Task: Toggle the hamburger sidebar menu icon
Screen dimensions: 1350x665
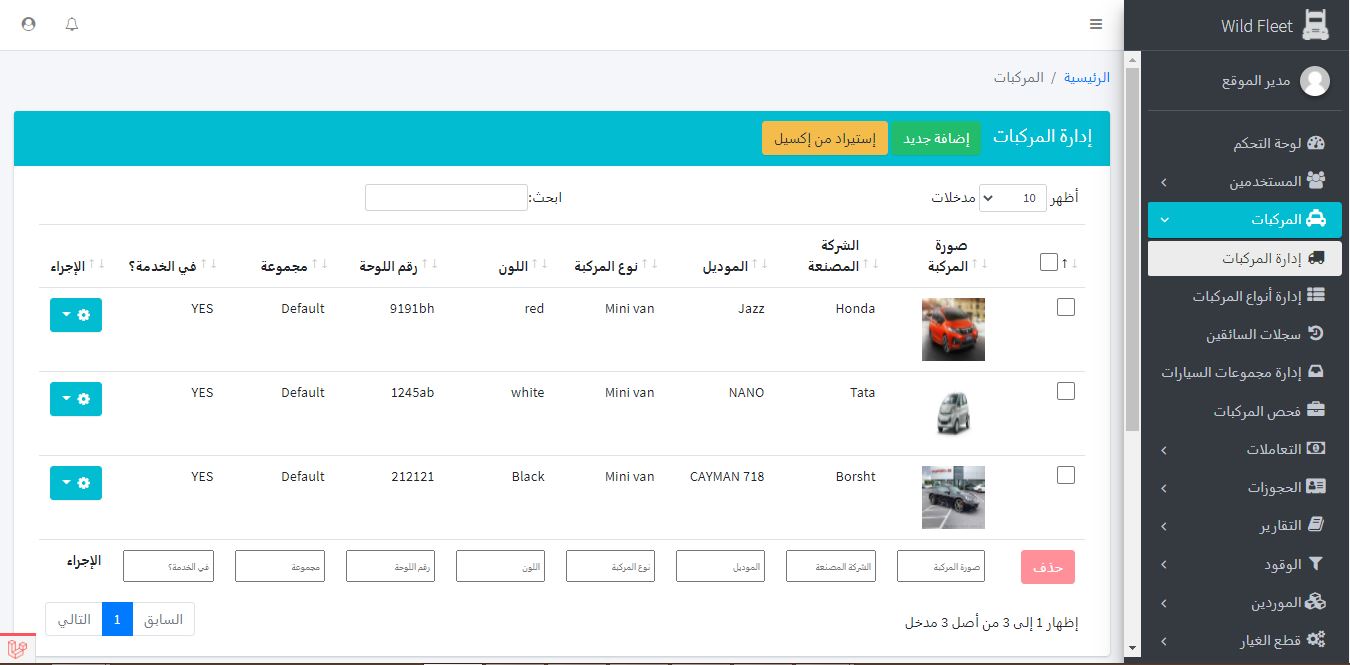Action: click(x=1096, y=24)
